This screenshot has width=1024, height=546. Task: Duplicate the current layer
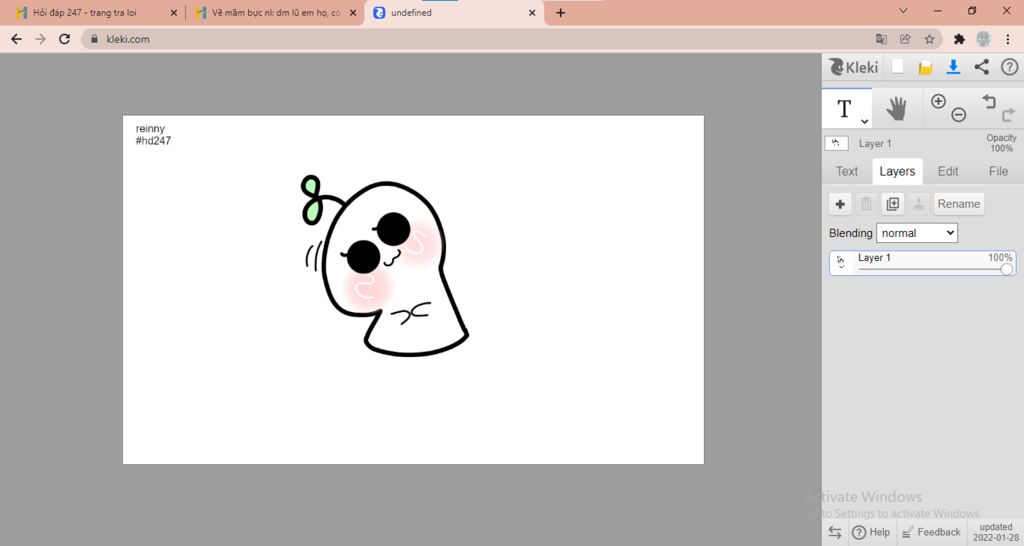(893, 204)
